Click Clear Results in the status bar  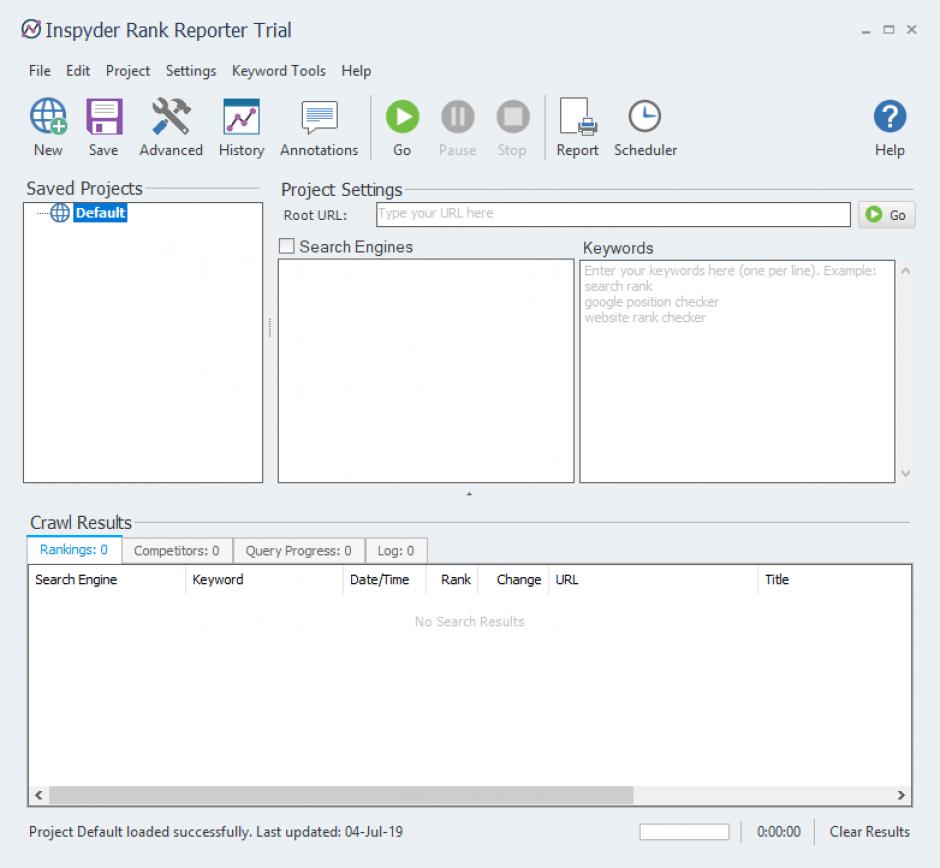pyautogui.click(x=869, y=832)
